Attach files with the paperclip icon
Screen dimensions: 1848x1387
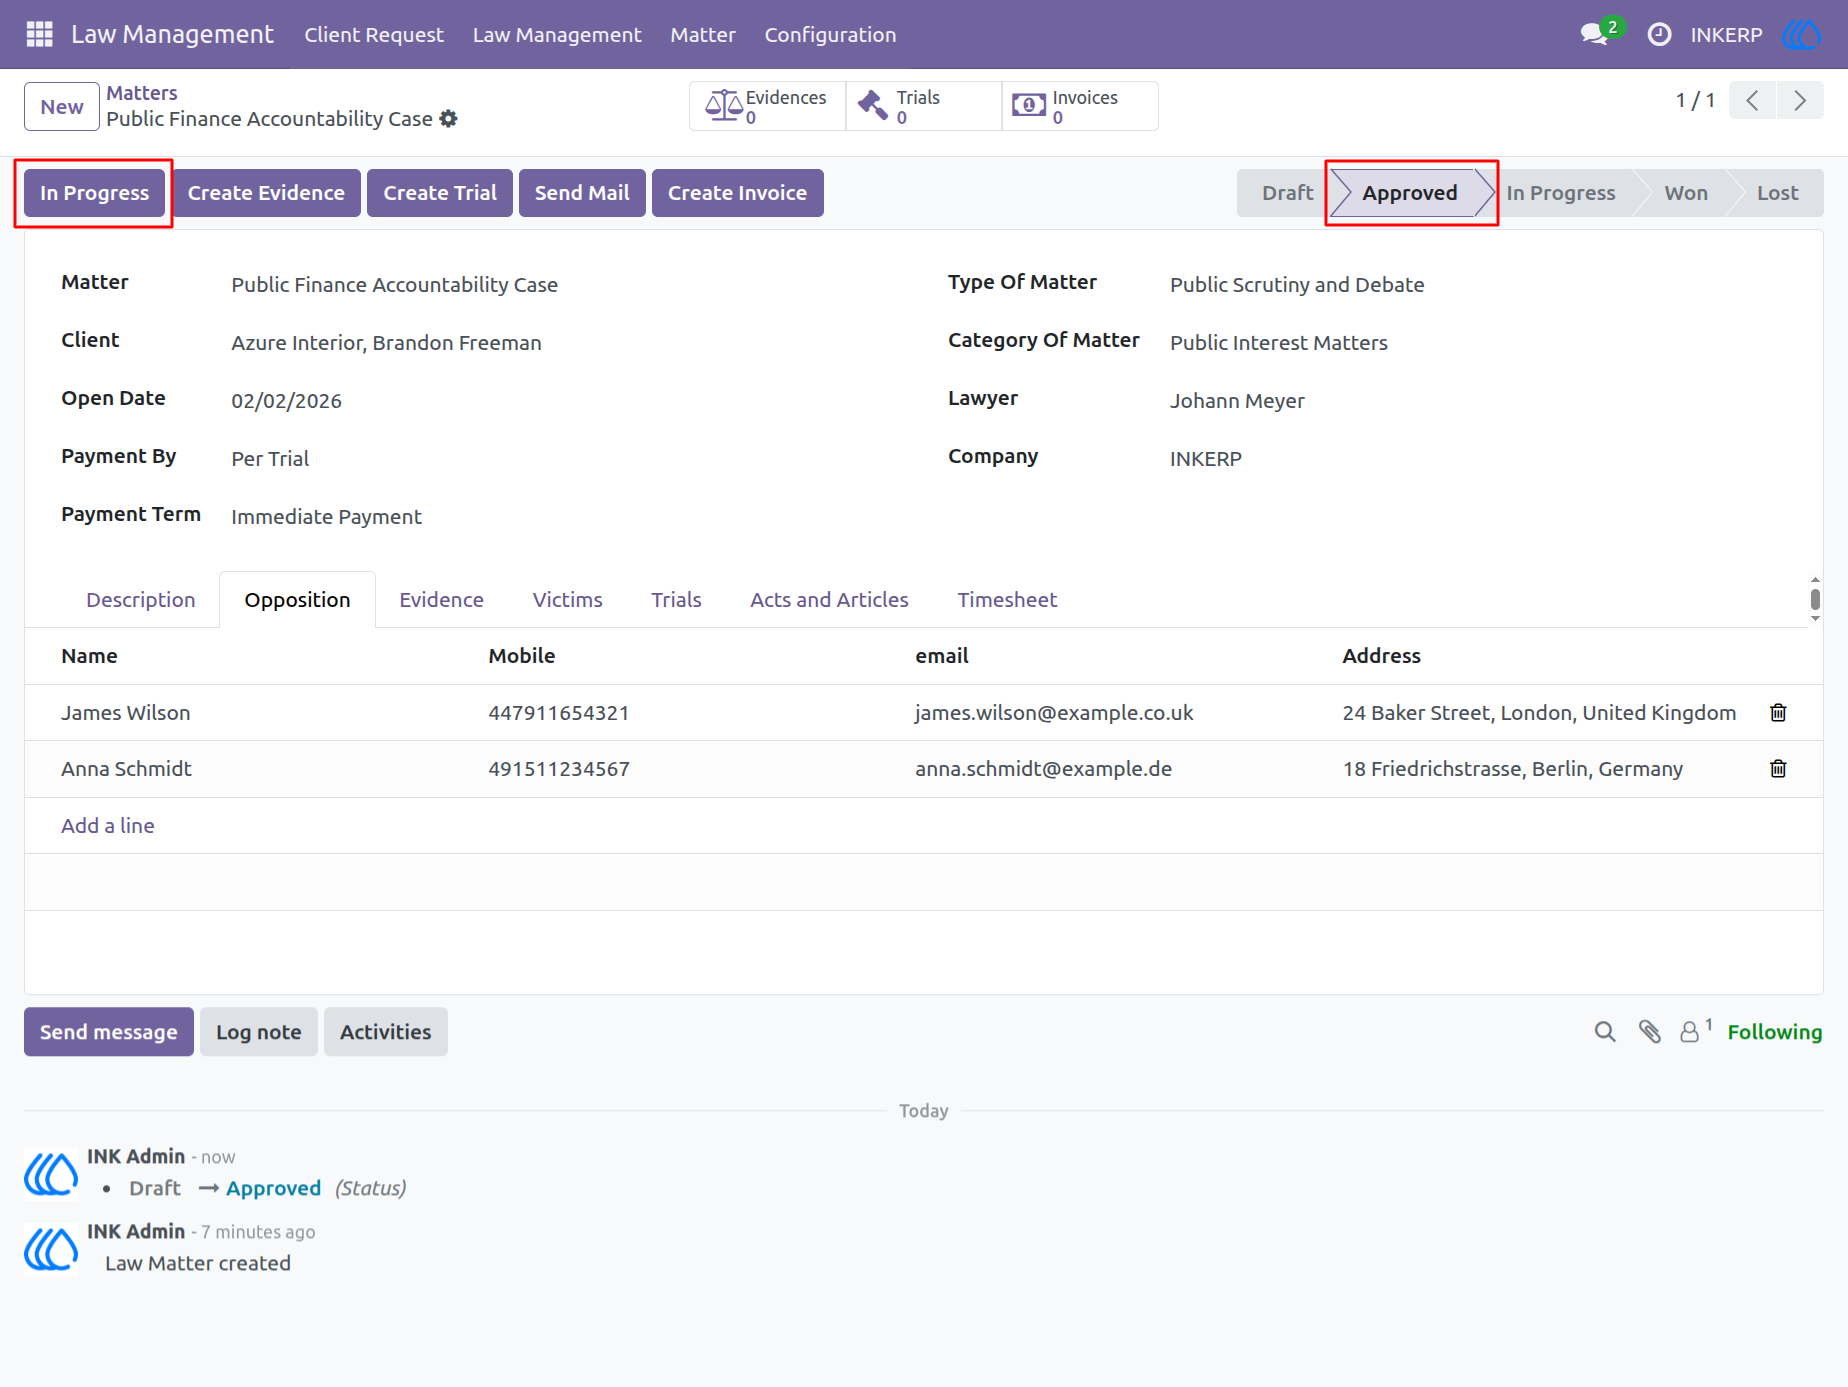(x=1649, y=1031)
